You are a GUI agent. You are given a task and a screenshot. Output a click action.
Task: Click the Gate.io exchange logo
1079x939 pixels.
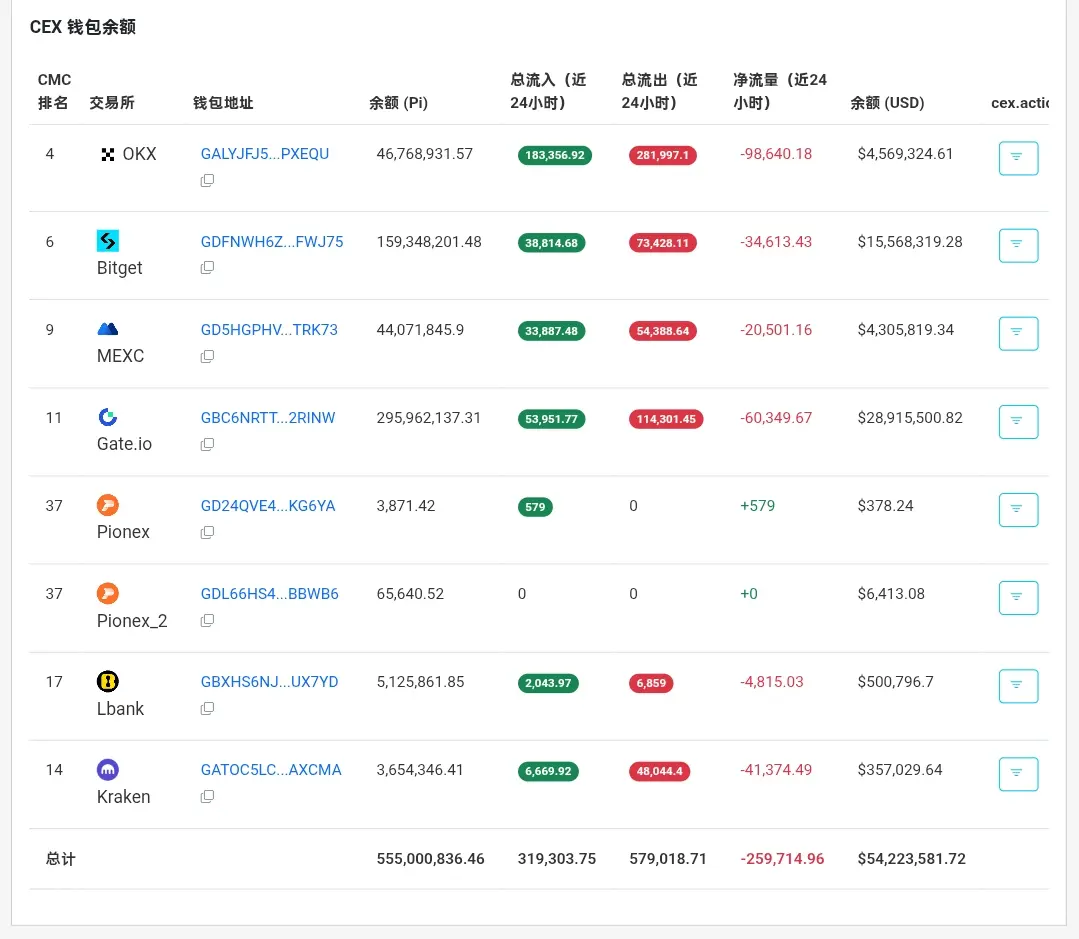coord(108,417)
